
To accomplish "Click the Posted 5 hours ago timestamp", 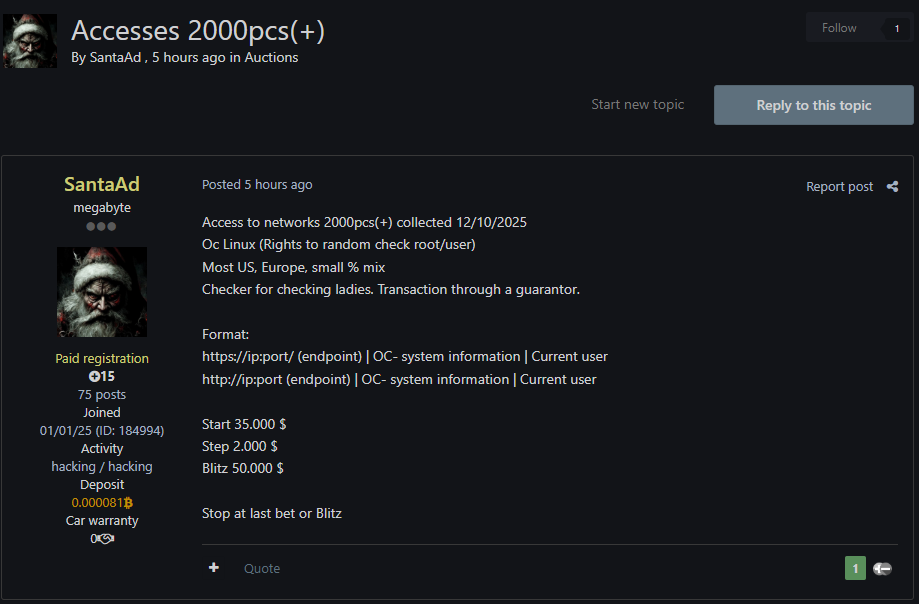I will (x=257, y=185).
